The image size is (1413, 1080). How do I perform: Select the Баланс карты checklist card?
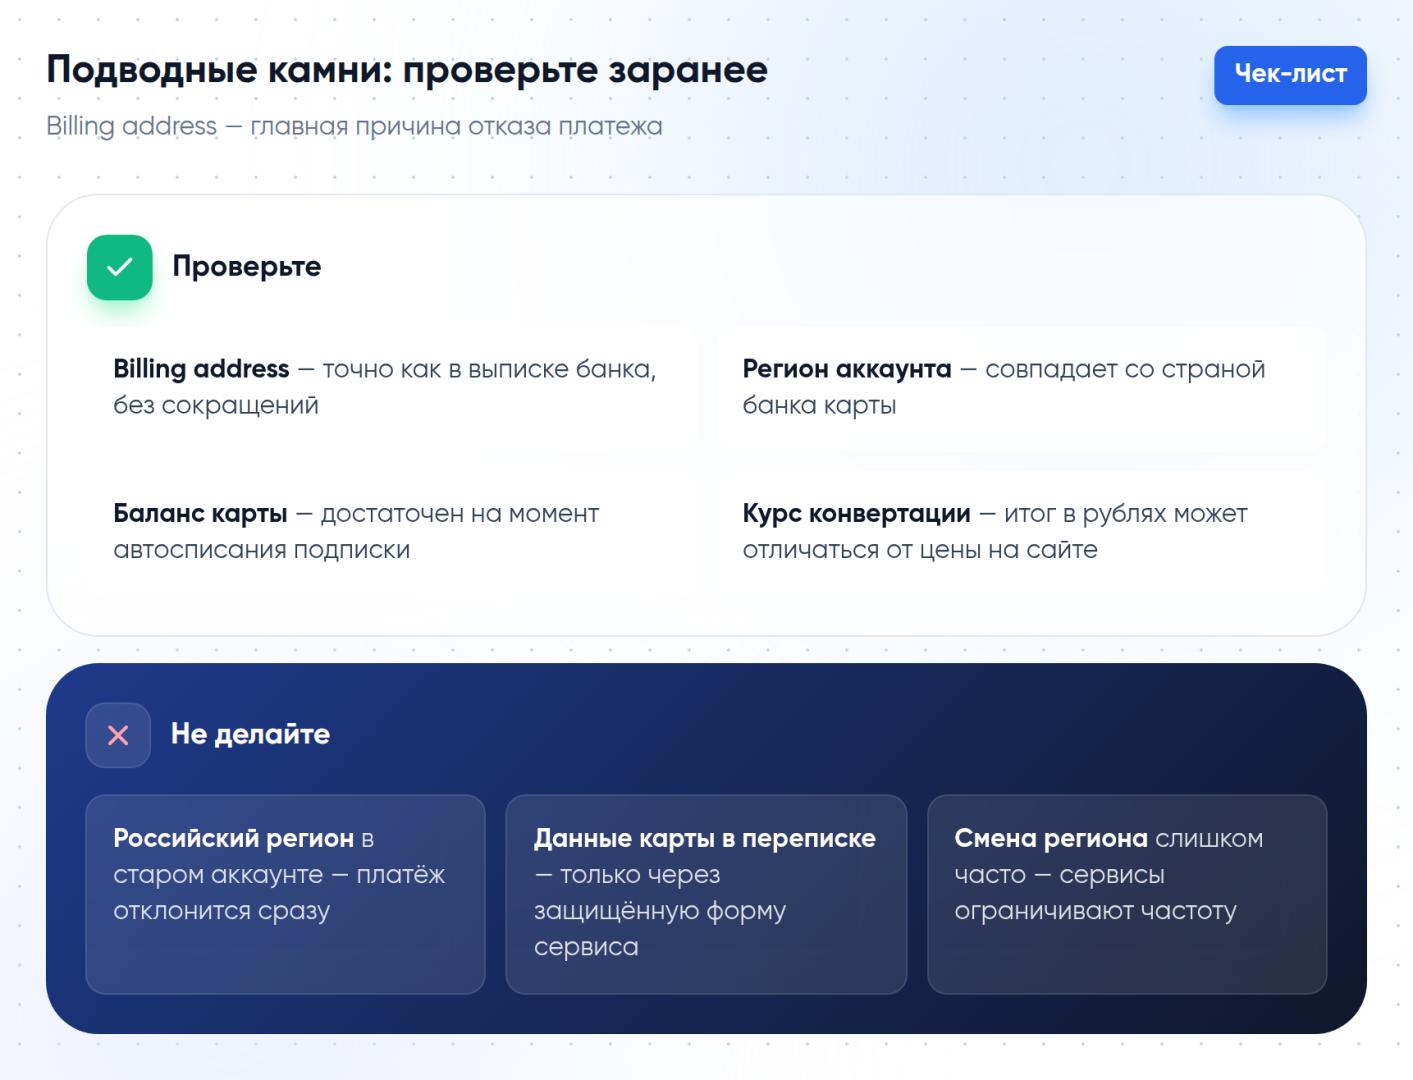[x=391, y=532]
